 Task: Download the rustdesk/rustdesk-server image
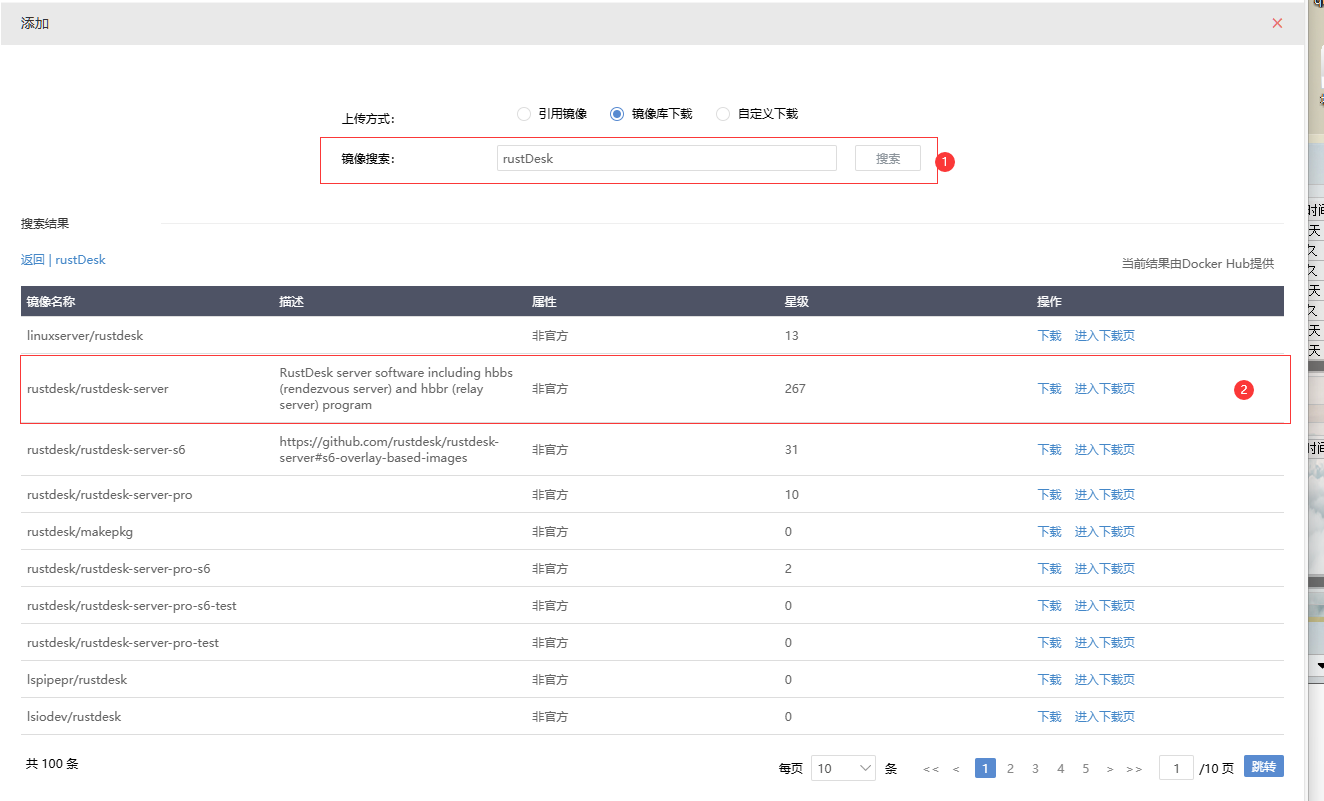coord(1049,389)
